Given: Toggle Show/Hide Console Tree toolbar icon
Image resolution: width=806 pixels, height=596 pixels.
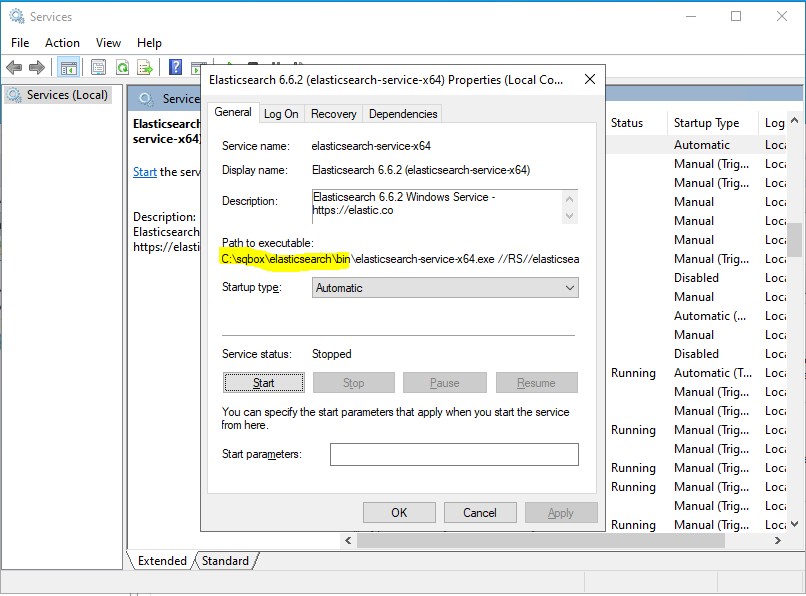Looking at the screenshot, I should (68, 67).
